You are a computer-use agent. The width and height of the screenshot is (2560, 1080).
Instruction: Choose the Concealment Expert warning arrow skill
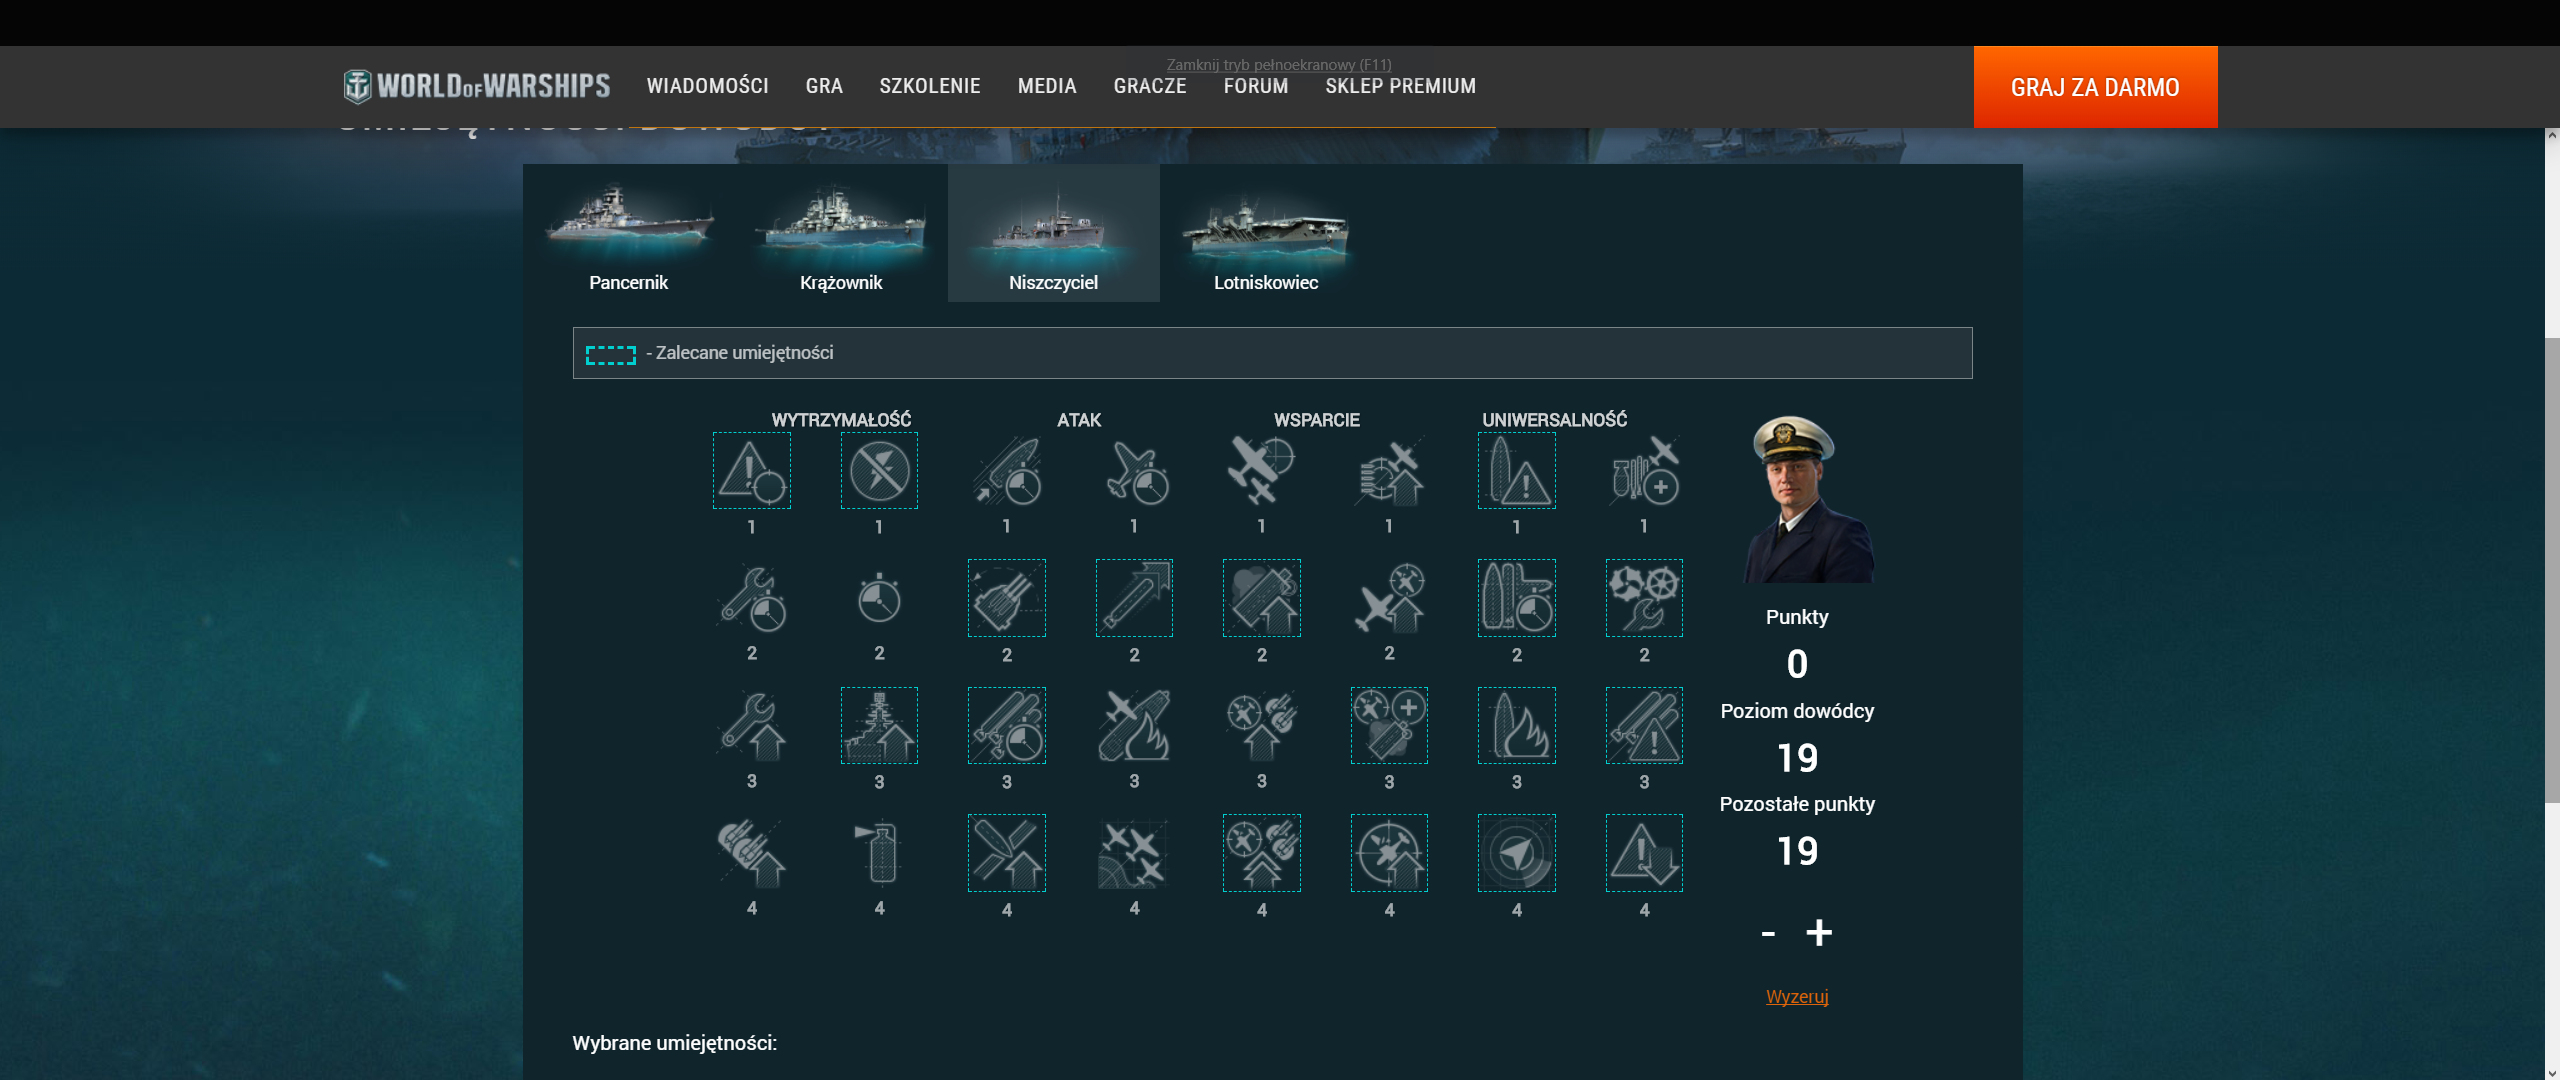pyautogui.click(x=1644, y=853)
